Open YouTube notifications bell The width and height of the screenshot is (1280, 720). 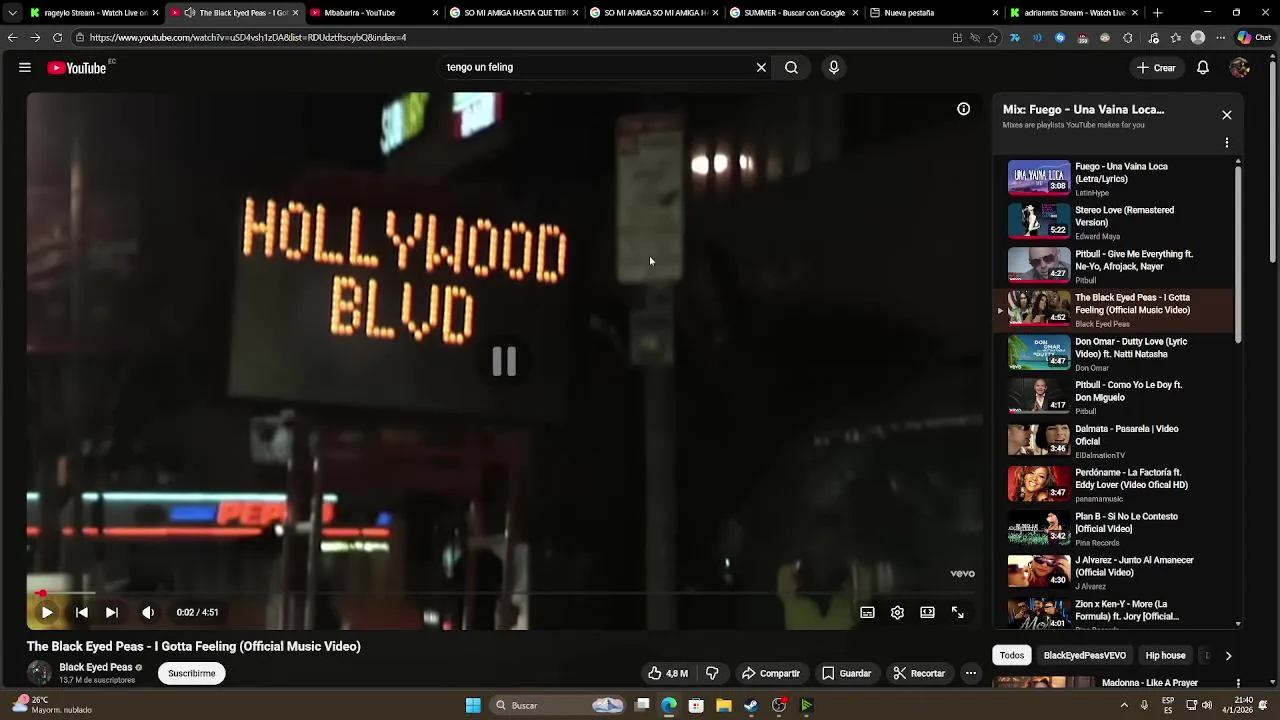coord(1203,68)
